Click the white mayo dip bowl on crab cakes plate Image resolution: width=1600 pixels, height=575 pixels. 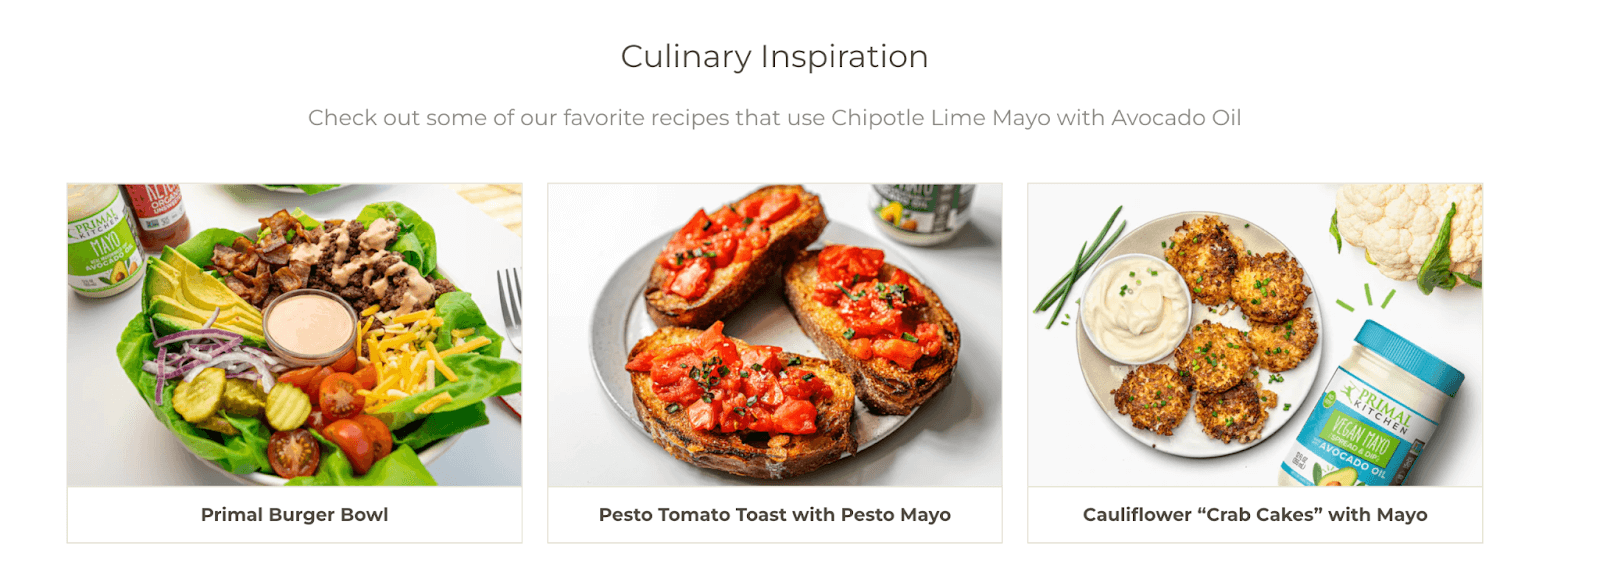(1136, 305)
